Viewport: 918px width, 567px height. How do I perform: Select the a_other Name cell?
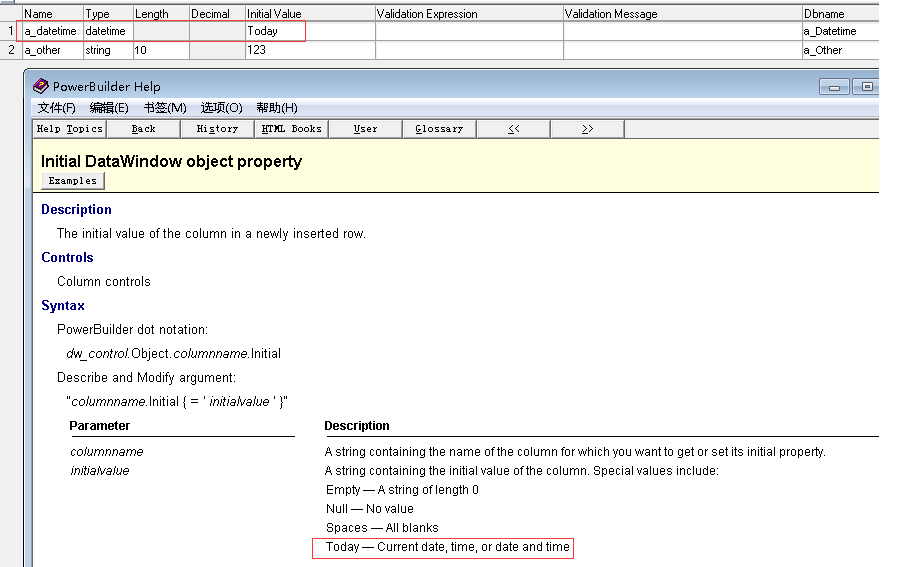click(x=51, y=50)
